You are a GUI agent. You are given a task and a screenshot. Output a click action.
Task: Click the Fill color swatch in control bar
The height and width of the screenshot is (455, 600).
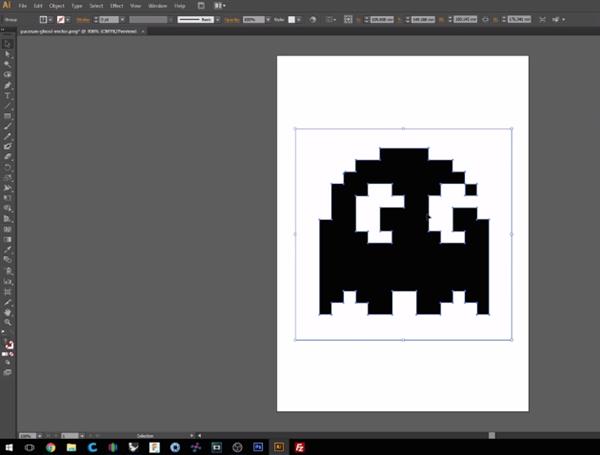(43, 20)
